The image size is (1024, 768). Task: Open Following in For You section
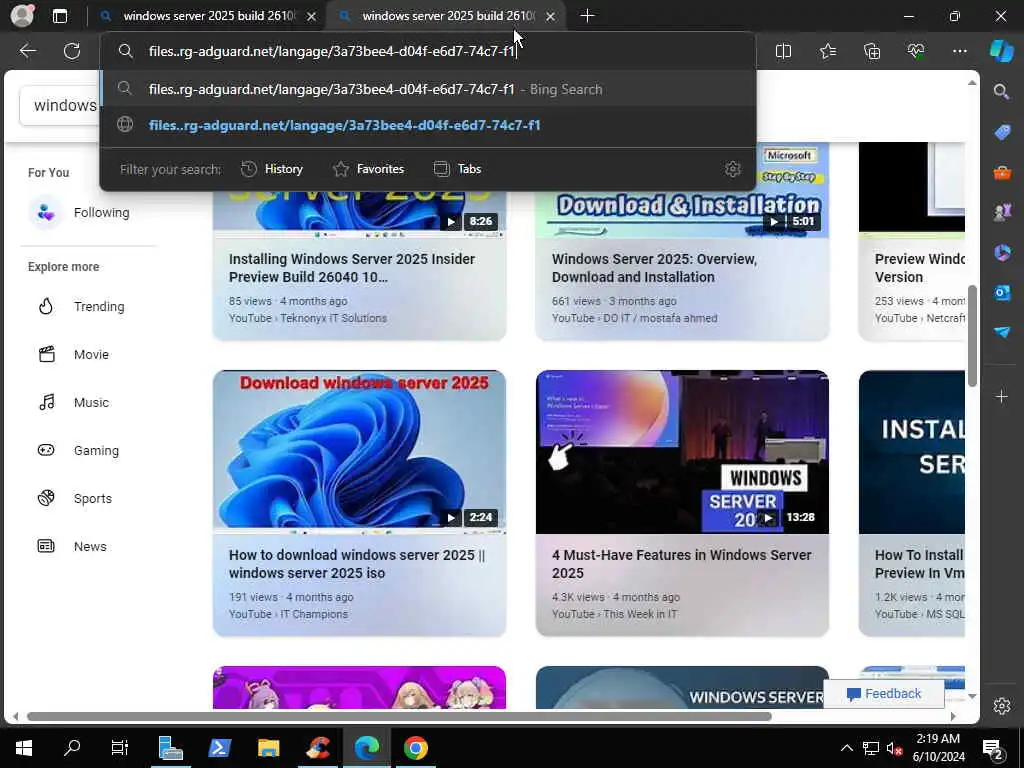(x=79, y=212)
